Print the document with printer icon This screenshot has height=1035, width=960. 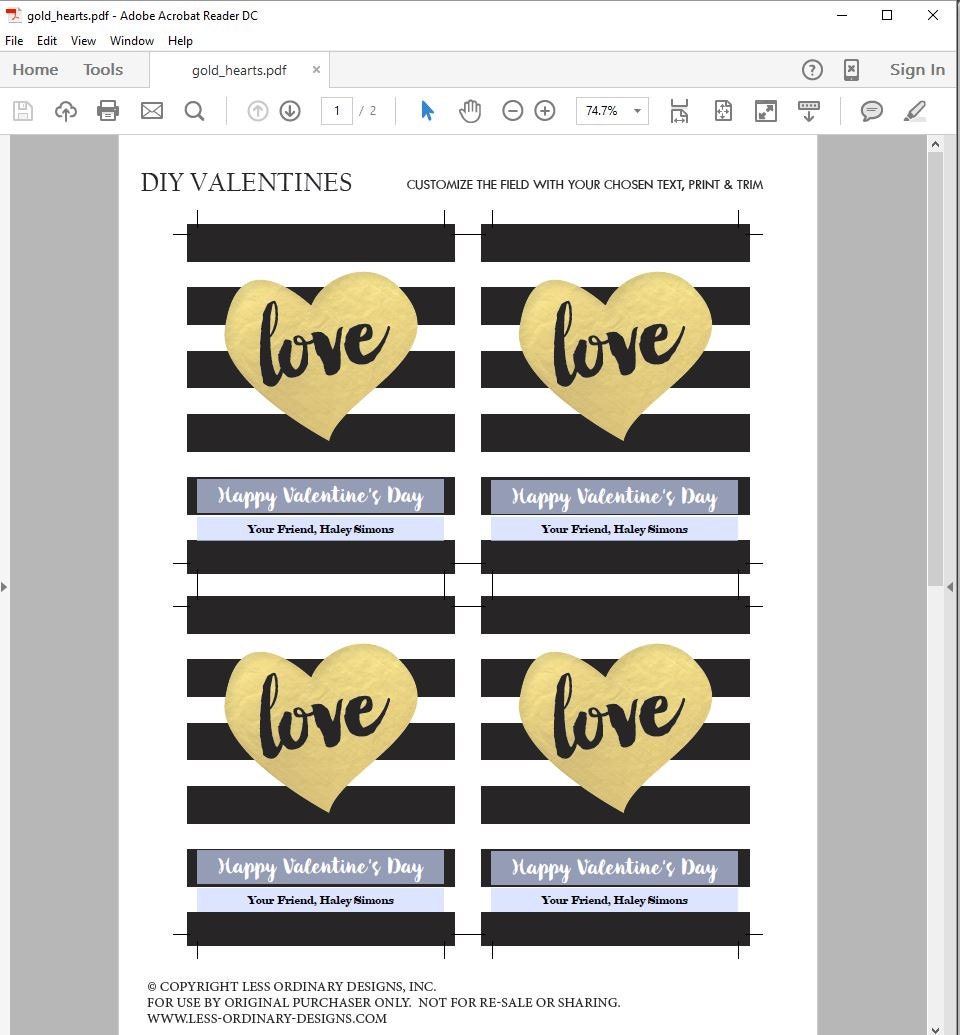coord(108,111)
